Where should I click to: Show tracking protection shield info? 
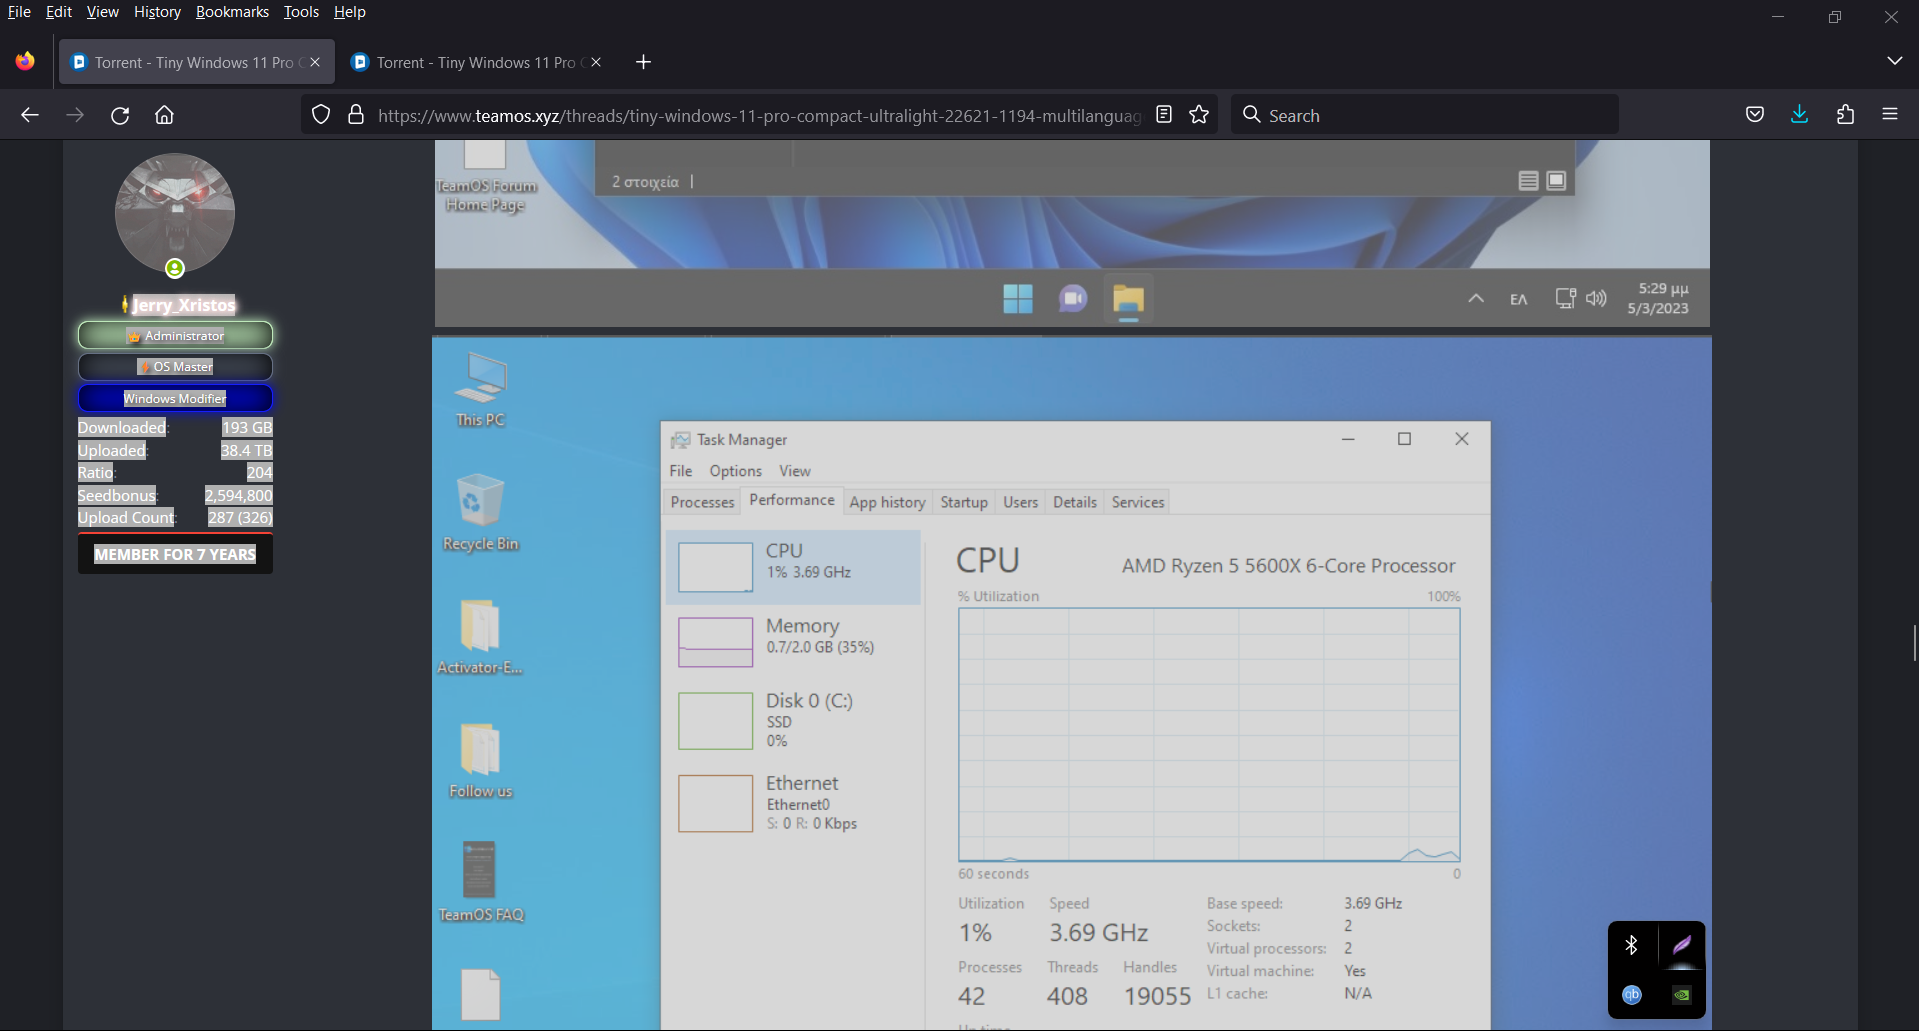(x=320, y=115)
